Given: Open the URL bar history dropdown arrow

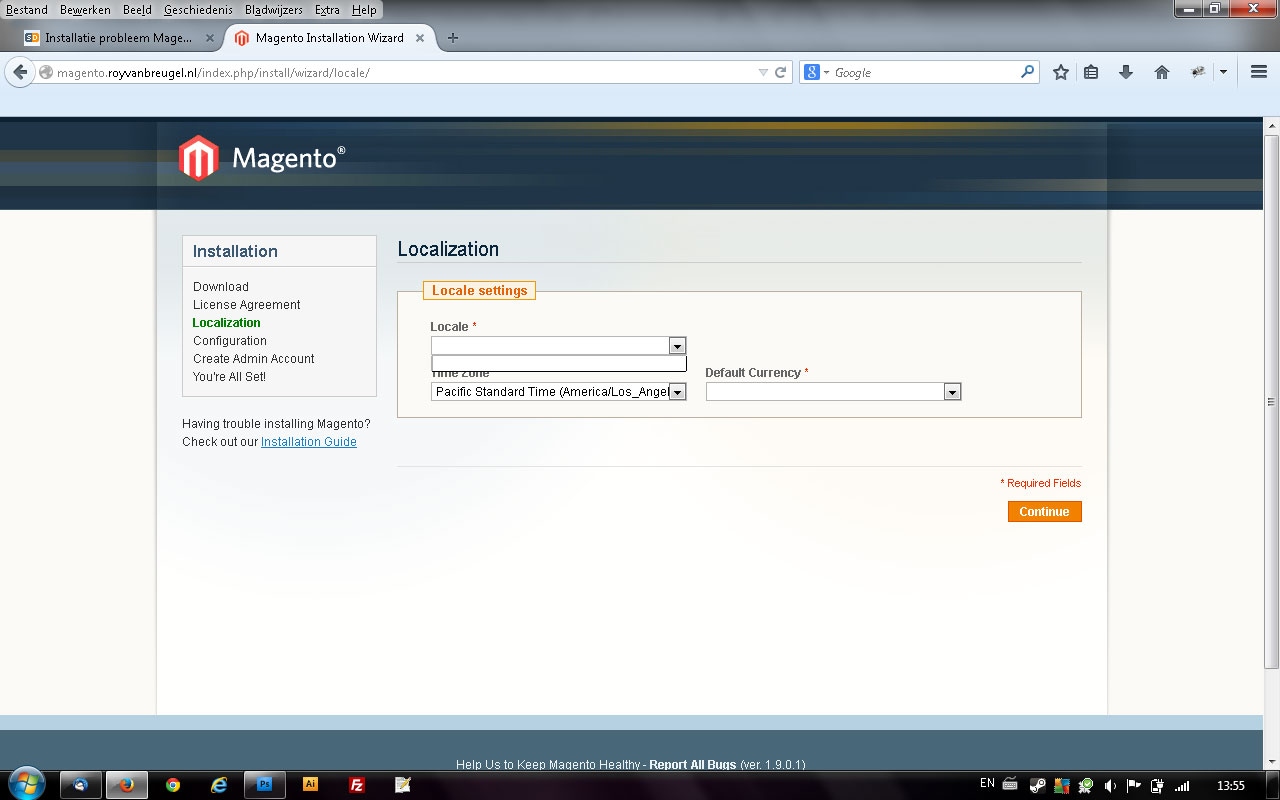Looking at the screenshot, I should 763,72.
